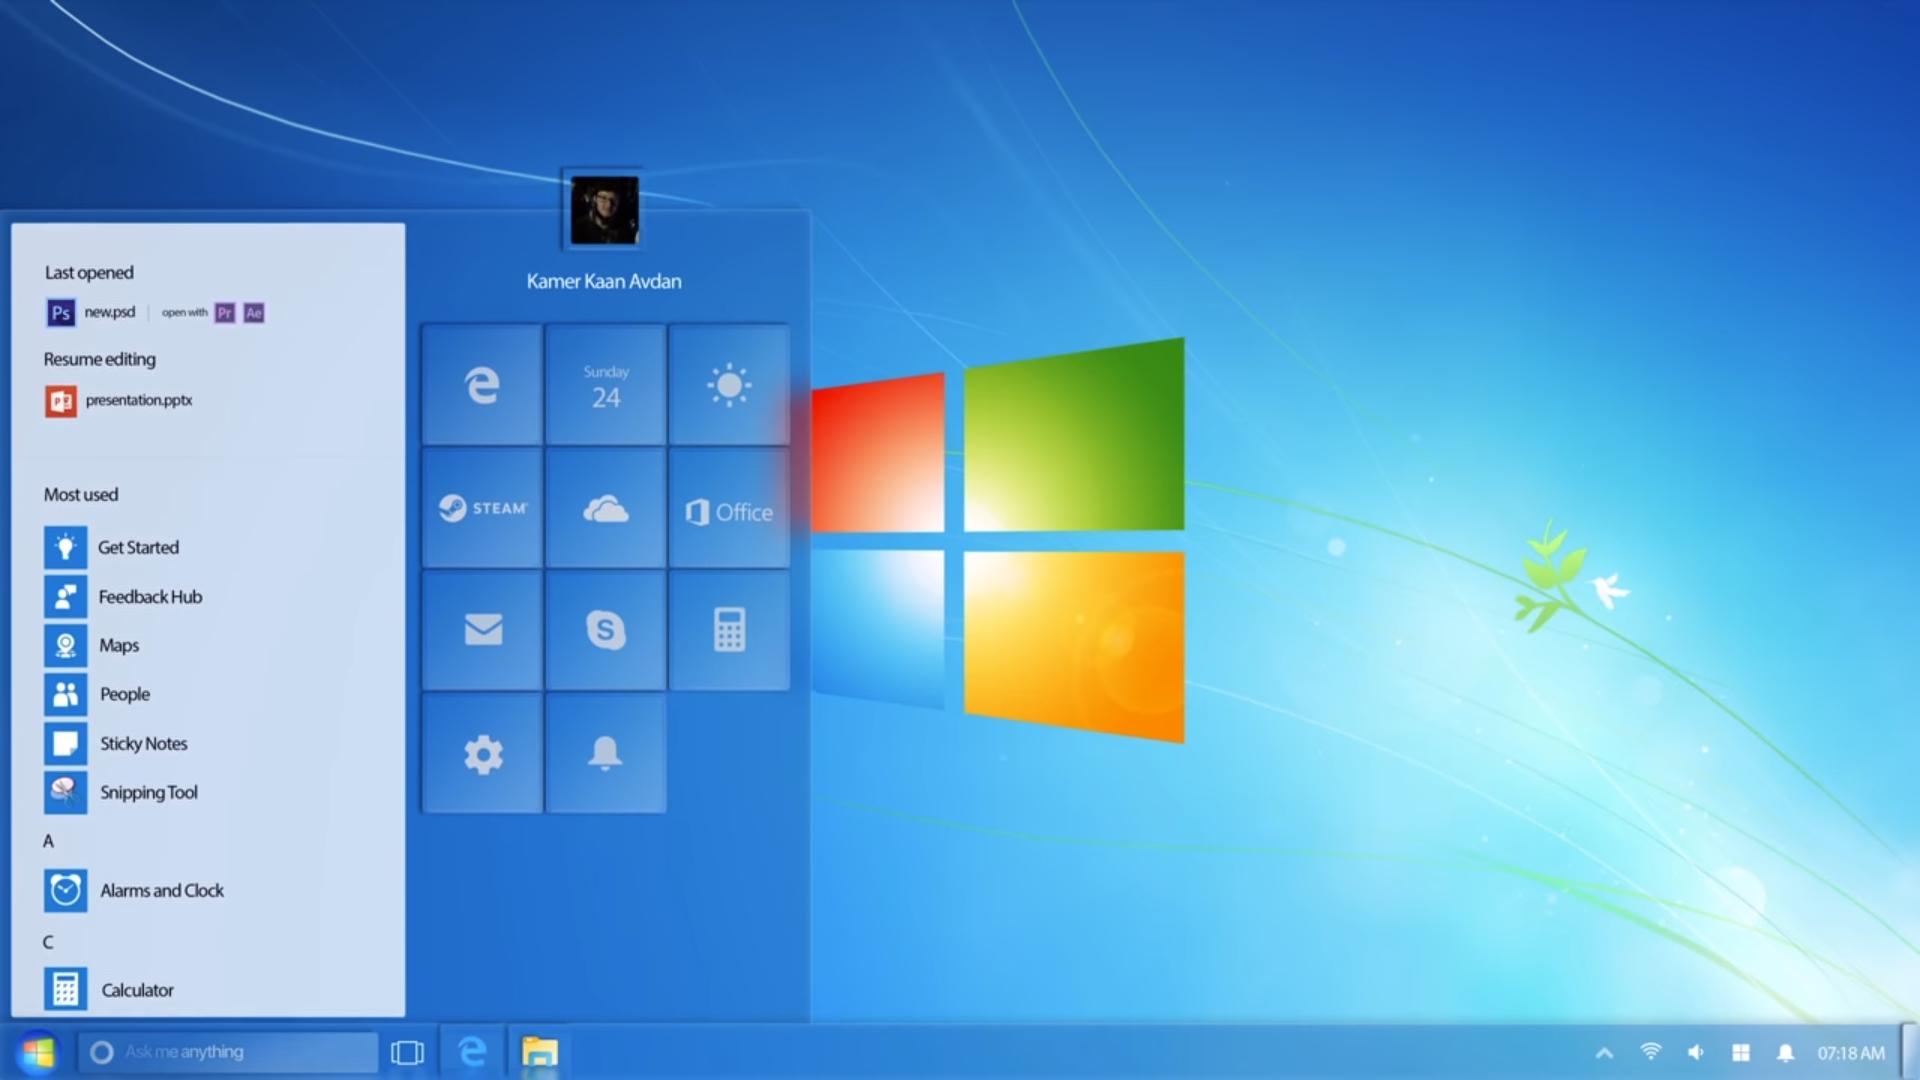
Task: Toggle Task View button on taskbar
Action: pyautogui.click(x=406, y=1050)
